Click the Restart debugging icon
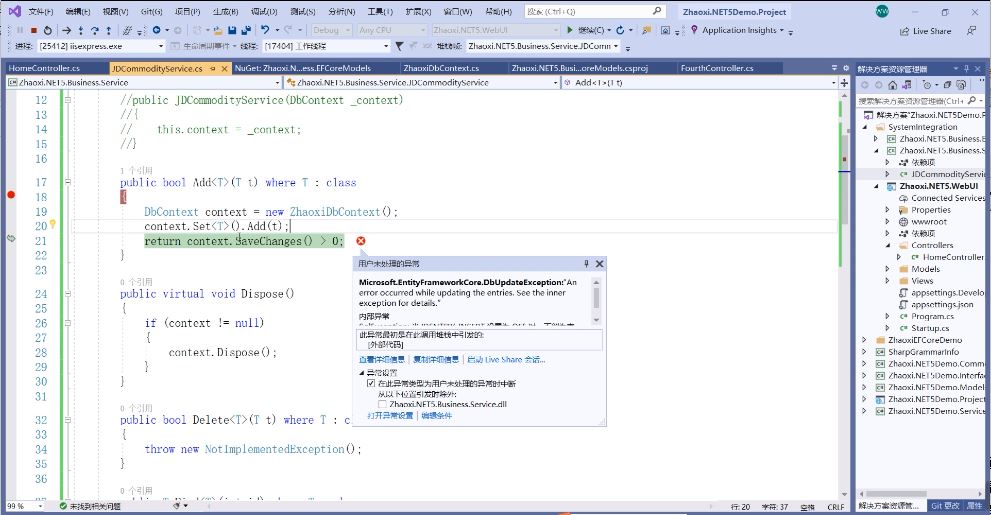 (47, 30)
